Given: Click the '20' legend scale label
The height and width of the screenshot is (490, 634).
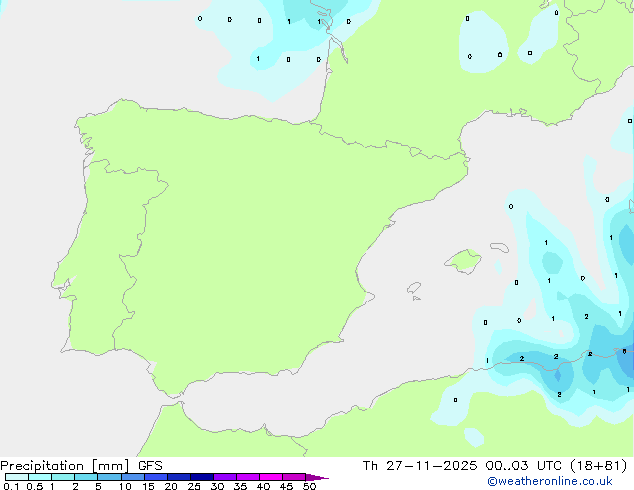Looking at the screenshot, I should tap(171, 486).
